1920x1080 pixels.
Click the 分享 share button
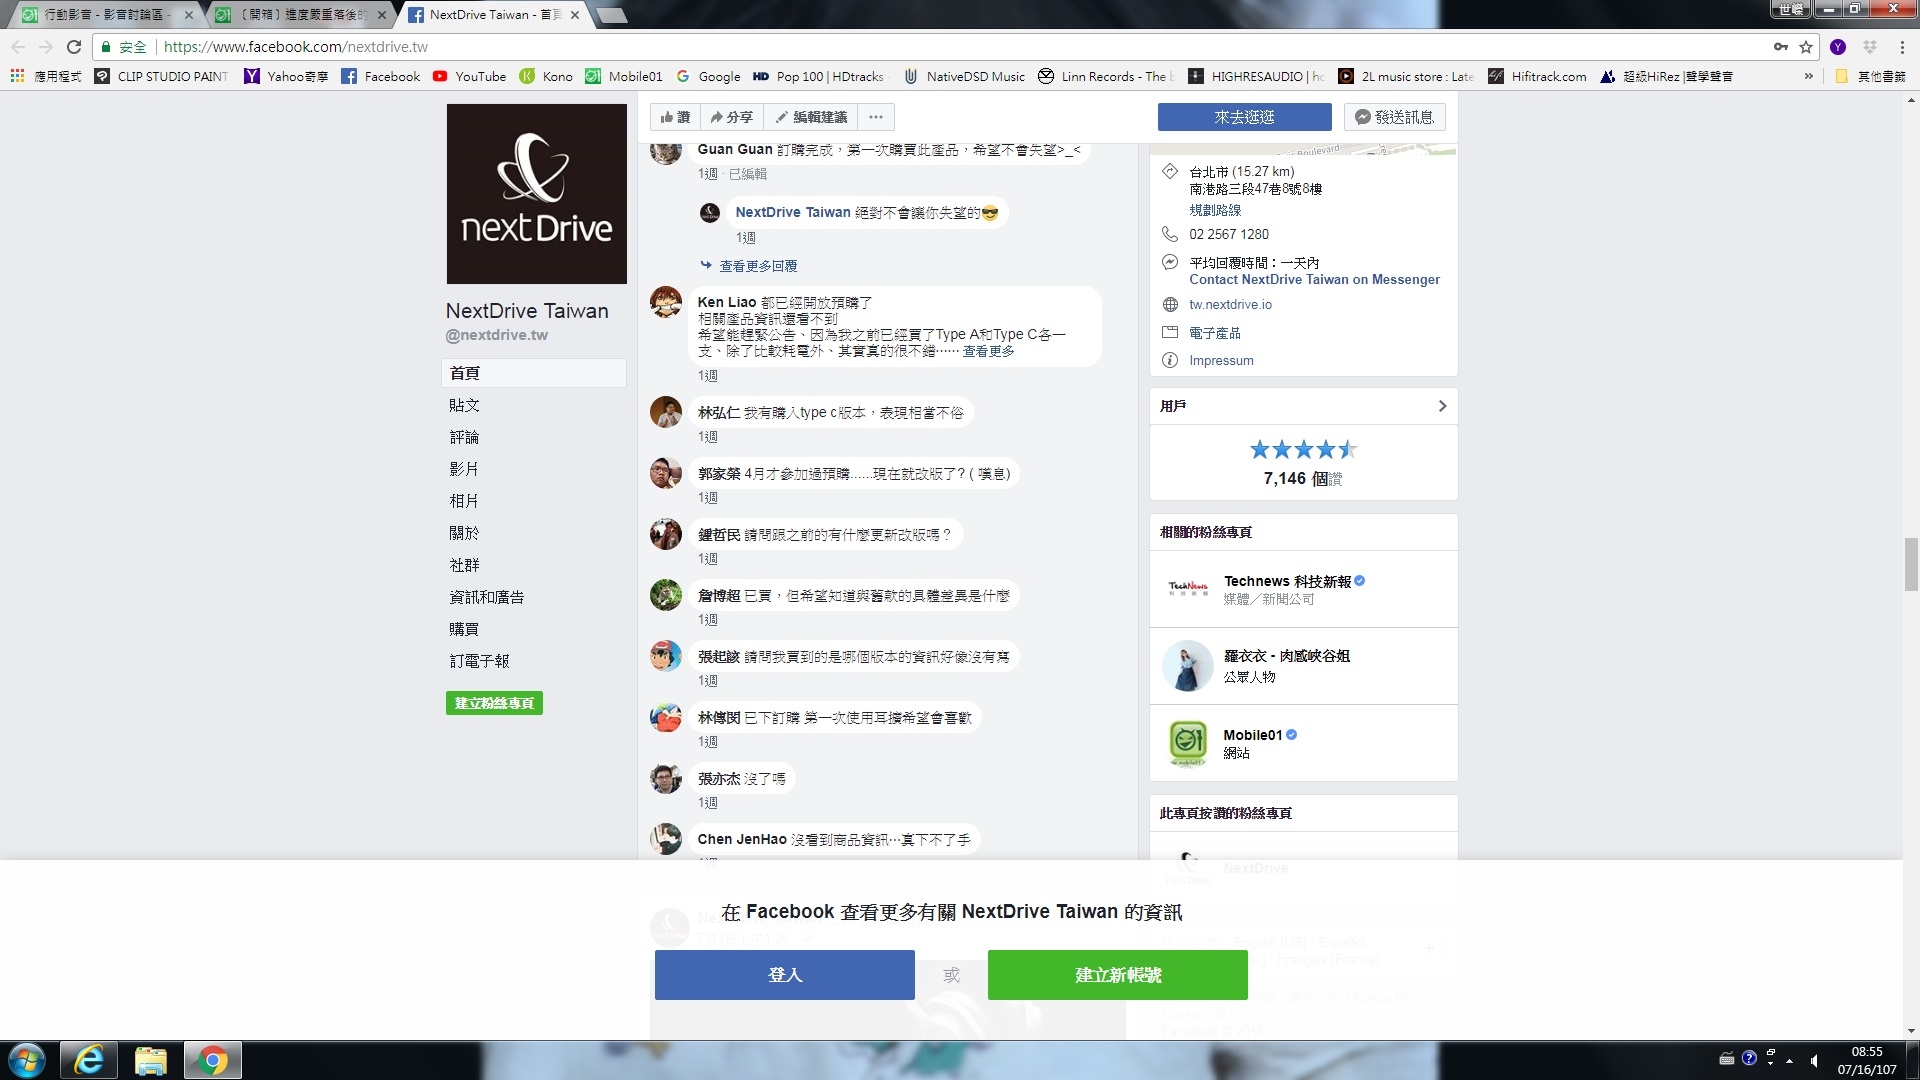(x=731, y=117)
